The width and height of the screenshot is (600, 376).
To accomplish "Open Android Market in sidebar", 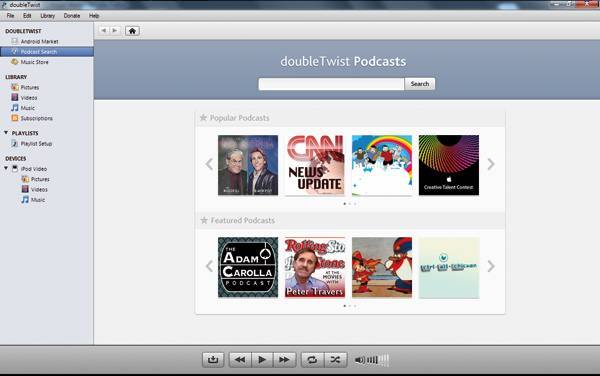I will click(39, 41).
